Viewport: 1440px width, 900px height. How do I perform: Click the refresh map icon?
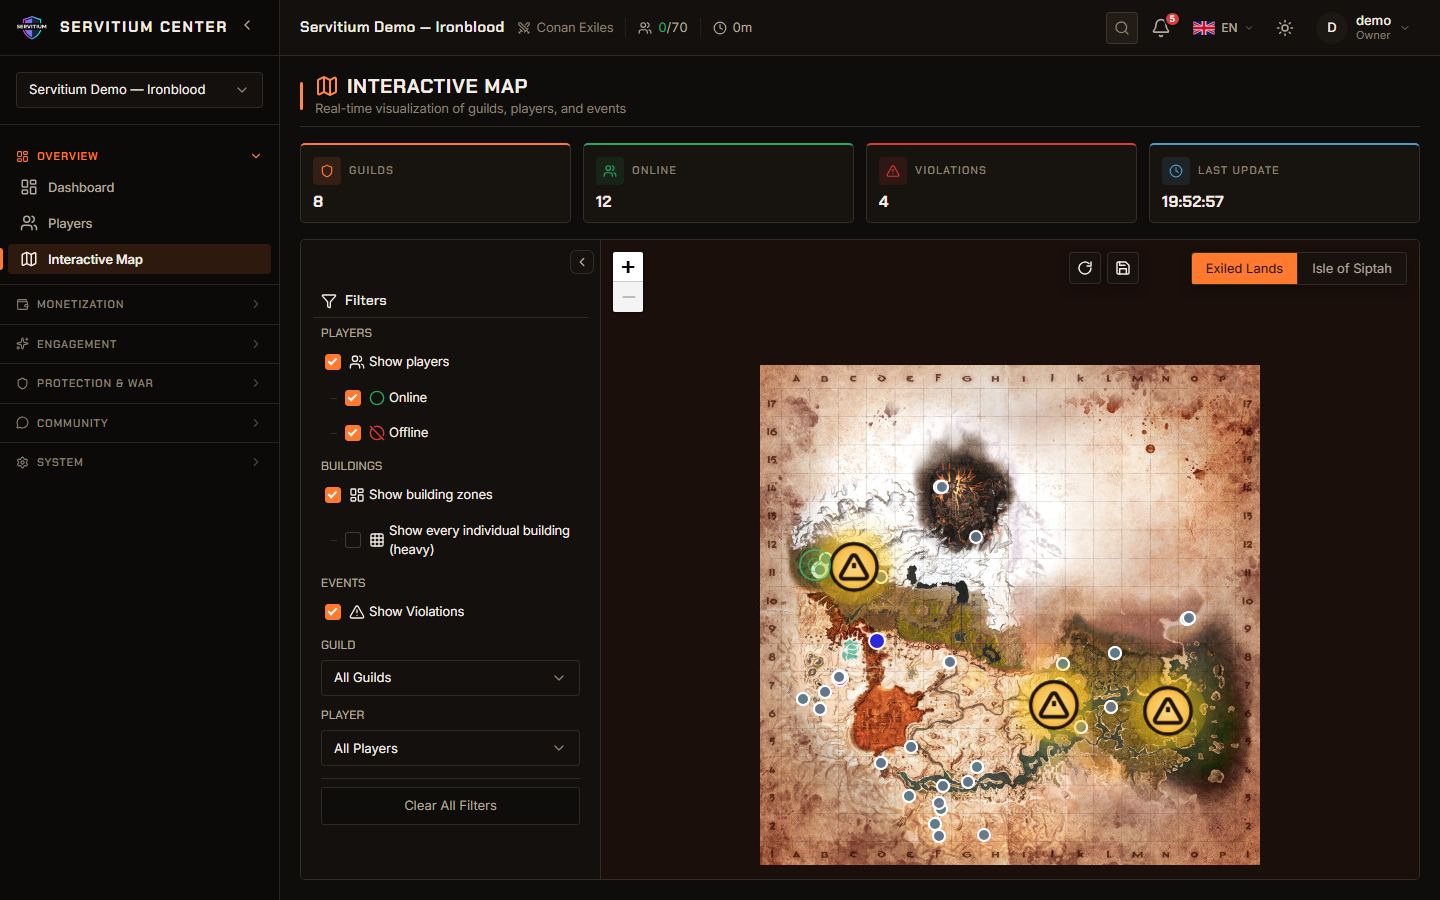coord(1085,268)
